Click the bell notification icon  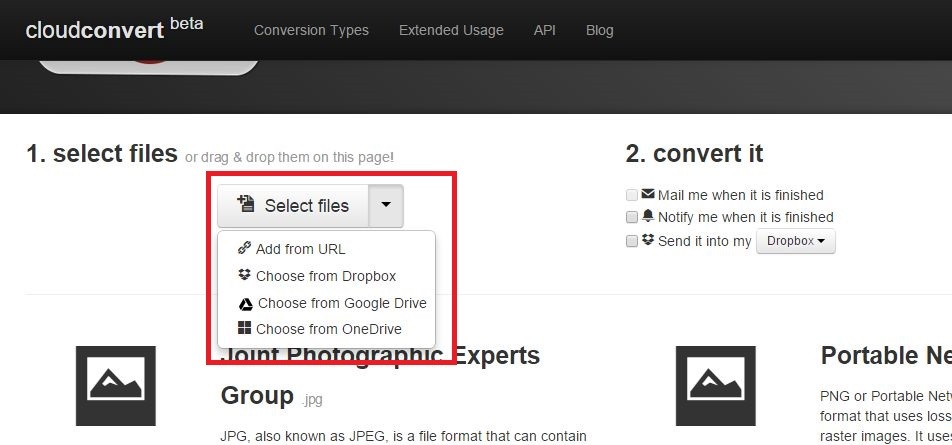pyautogui.click(x=648, y=216)
